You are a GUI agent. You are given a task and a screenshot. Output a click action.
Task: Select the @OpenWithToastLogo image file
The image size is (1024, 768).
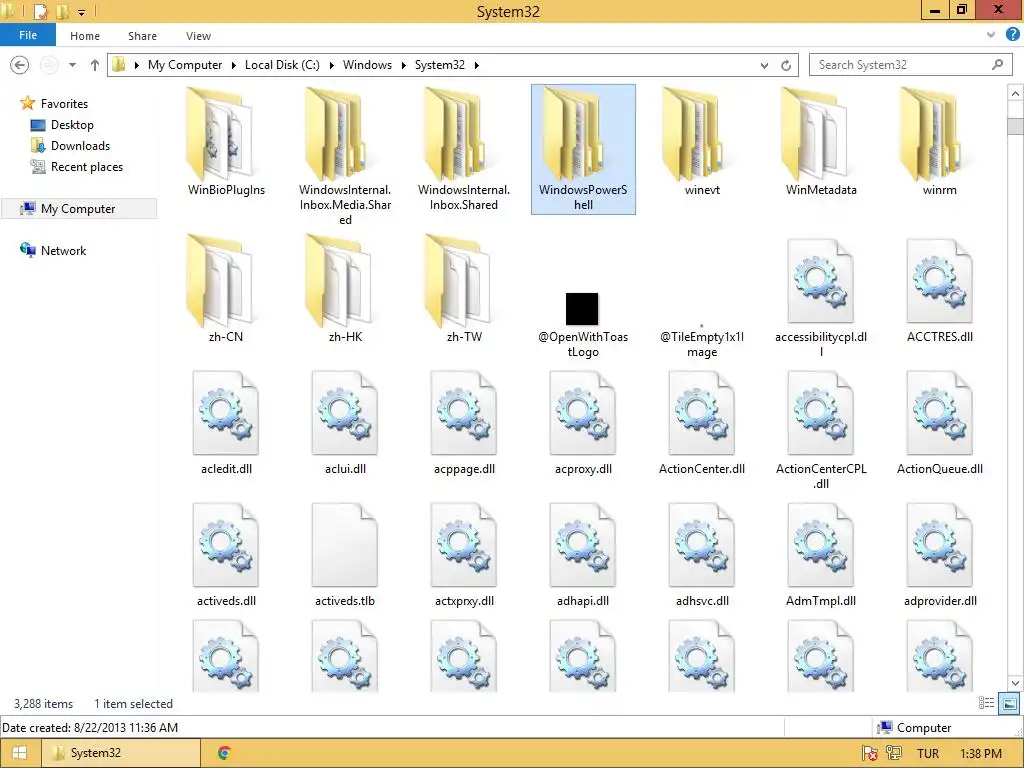[583, 325]
